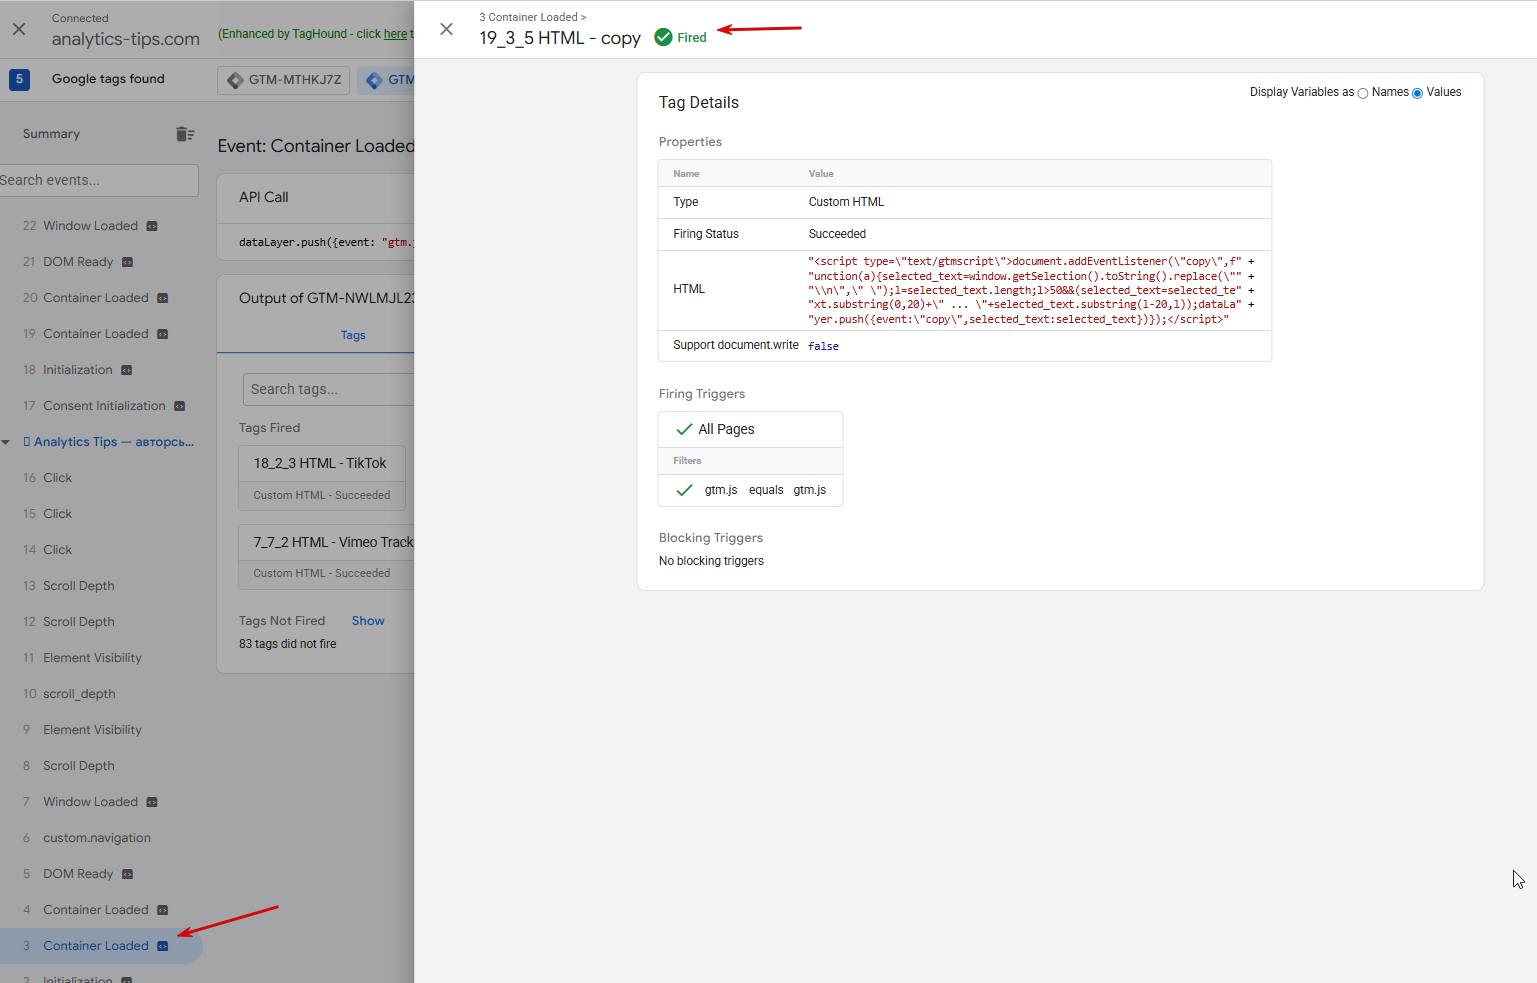This screenshot has height=983, width=1537.
Task: Click the badge icon beside 7 Window Loaded
Action: [152, 802]
